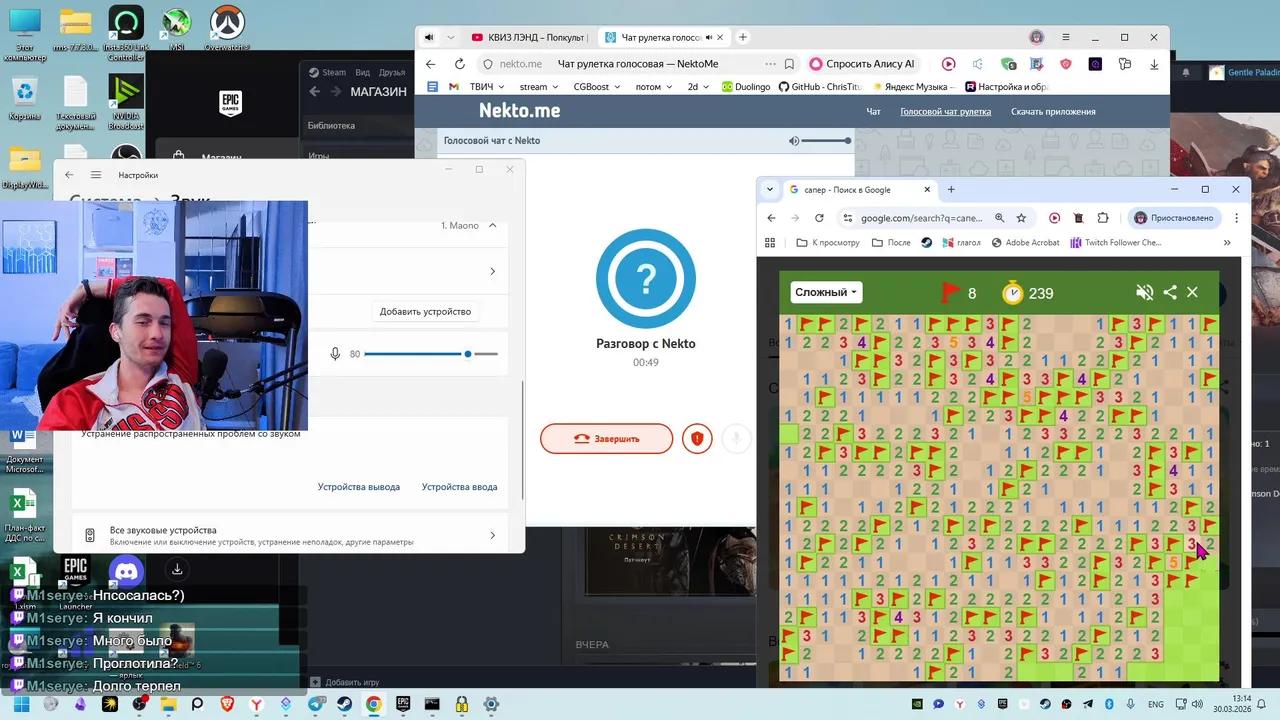The height and width of the screenshot is (720, 1280).
Task: Open the Discord desktop icon
Action: 127,572
